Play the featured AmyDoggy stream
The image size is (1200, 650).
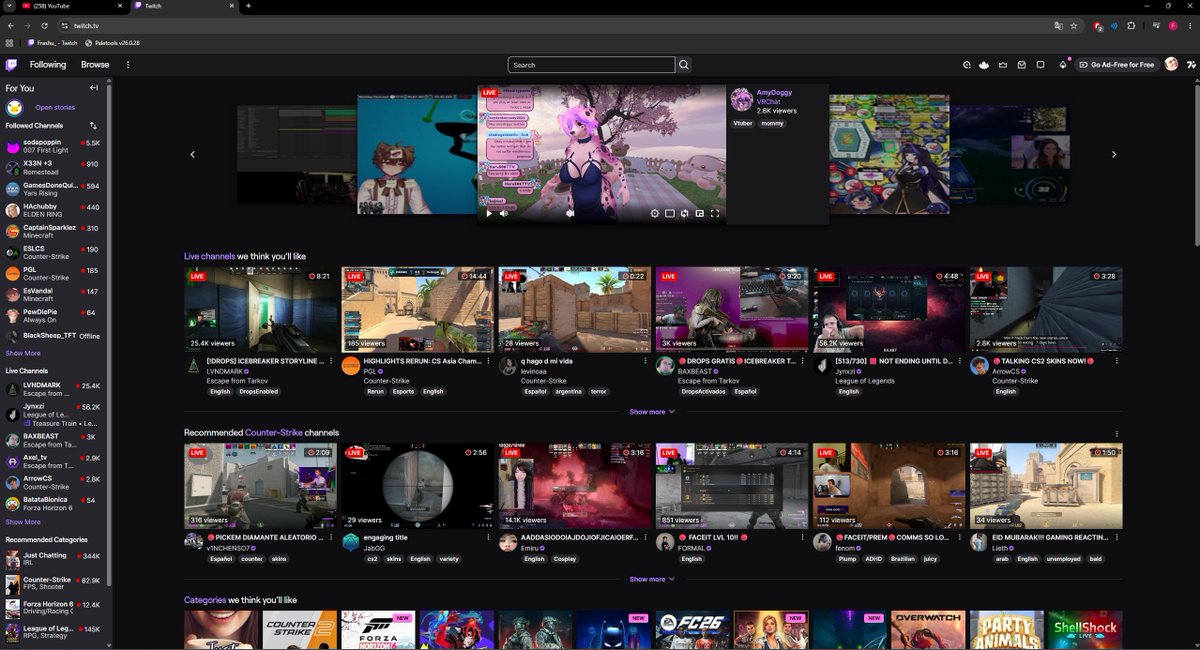489,213
